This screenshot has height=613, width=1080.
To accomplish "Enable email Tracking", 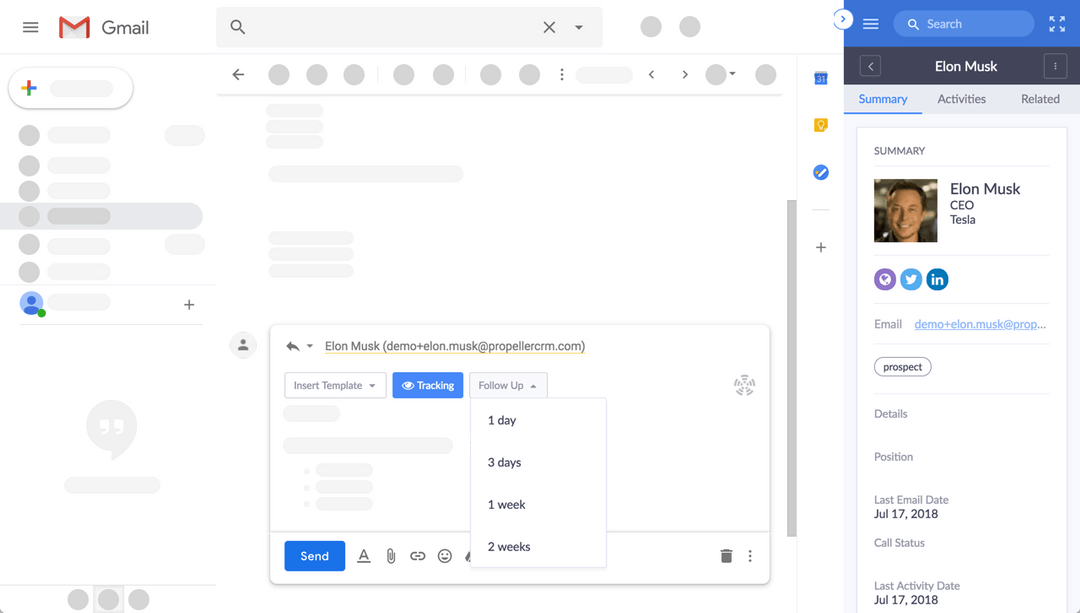I will point(428,385).
